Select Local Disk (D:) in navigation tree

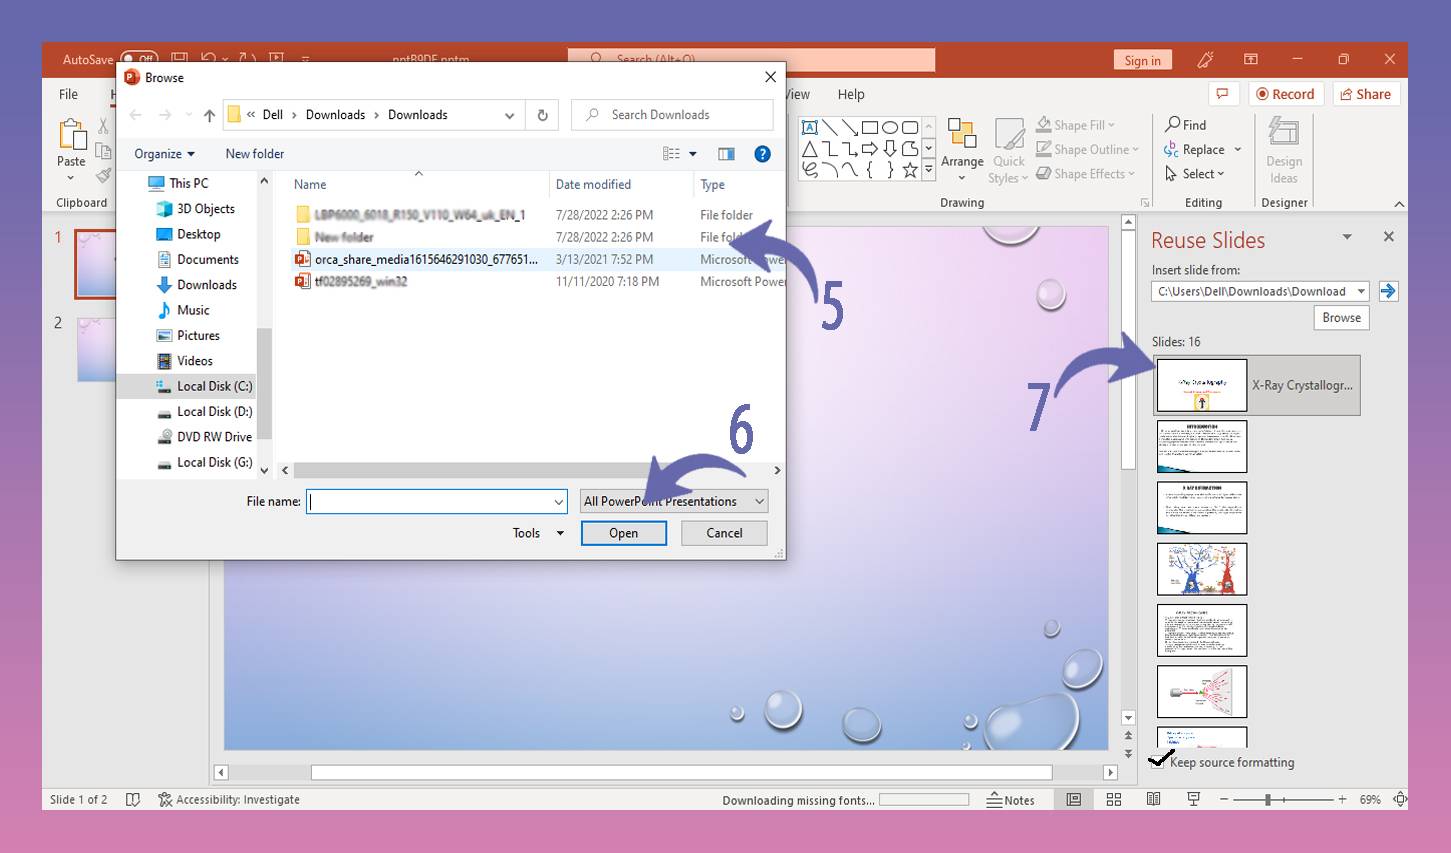pyautogui.click(x=213, y=411)
